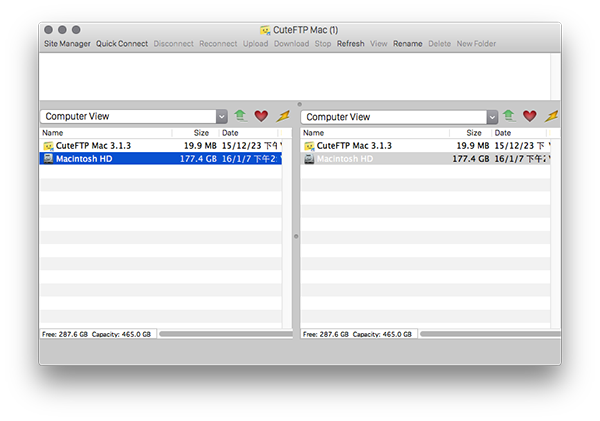
Task: Refresh the file listing
Action: 351,44
